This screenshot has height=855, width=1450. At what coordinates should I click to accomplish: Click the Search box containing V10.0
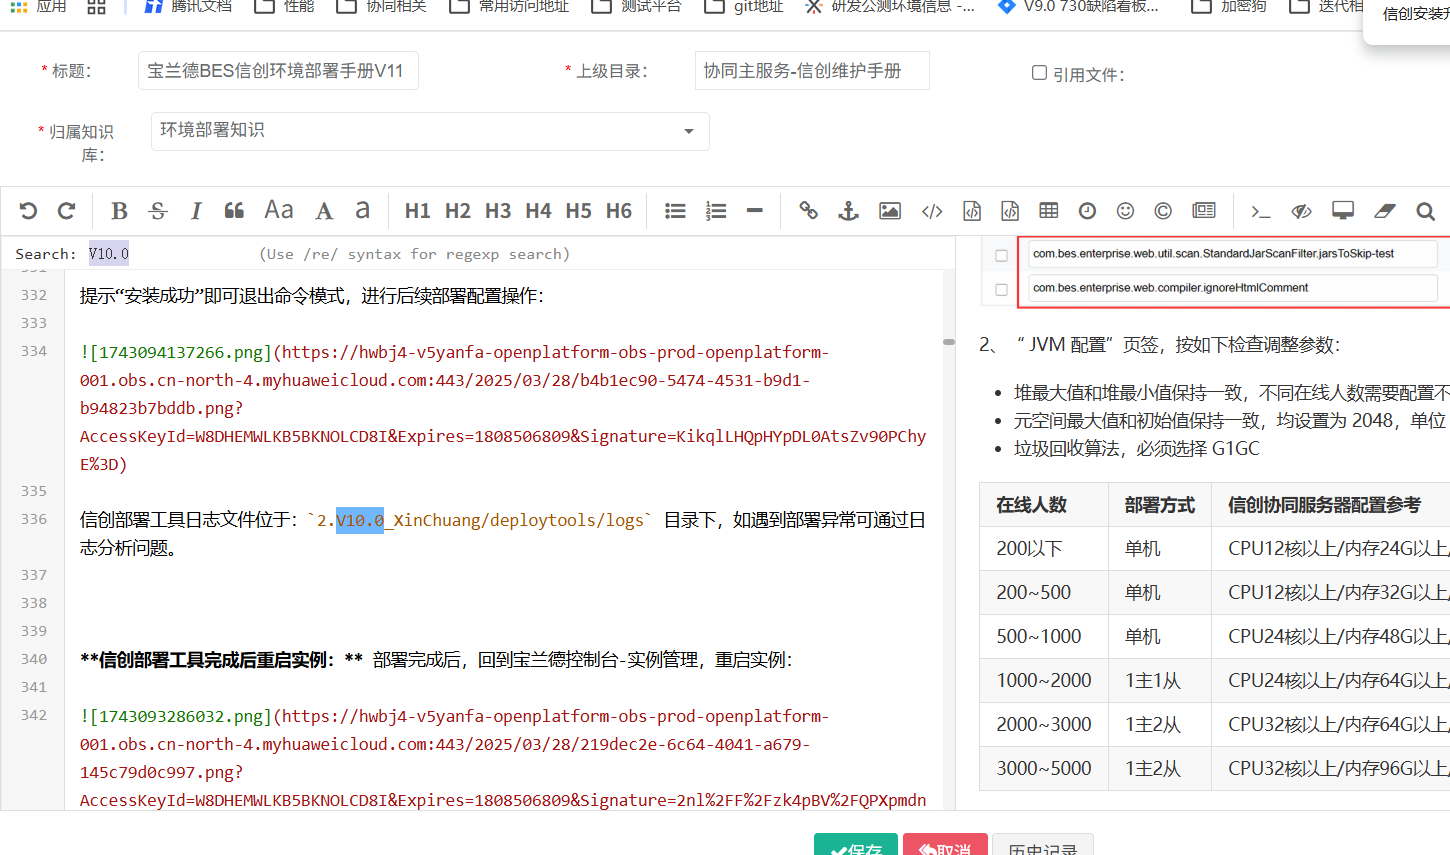[x=168, y=254]
